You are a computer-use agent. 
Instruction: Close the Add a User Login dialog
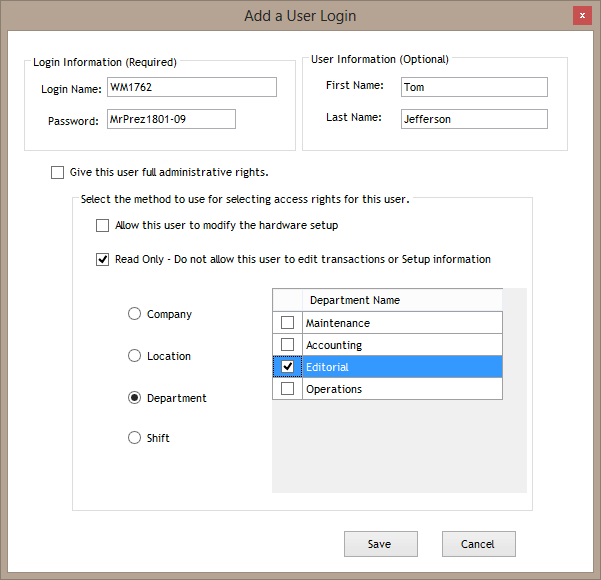(x=581, y=16)
